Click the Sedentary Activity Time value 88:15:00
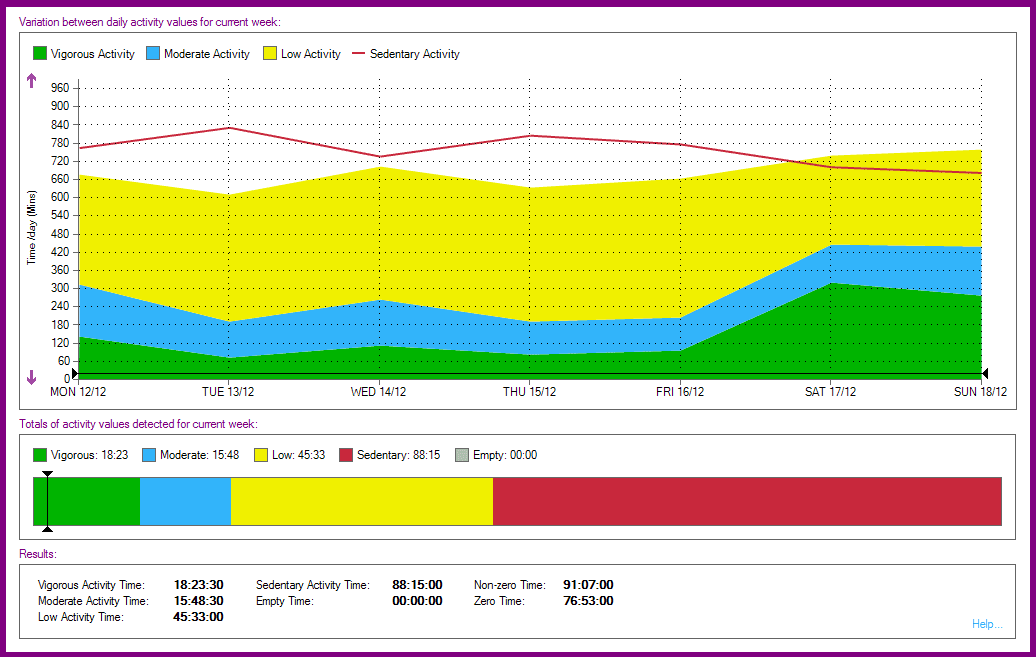The height and width of the screenshot is (657, 1036). click(x=417, y=584)
